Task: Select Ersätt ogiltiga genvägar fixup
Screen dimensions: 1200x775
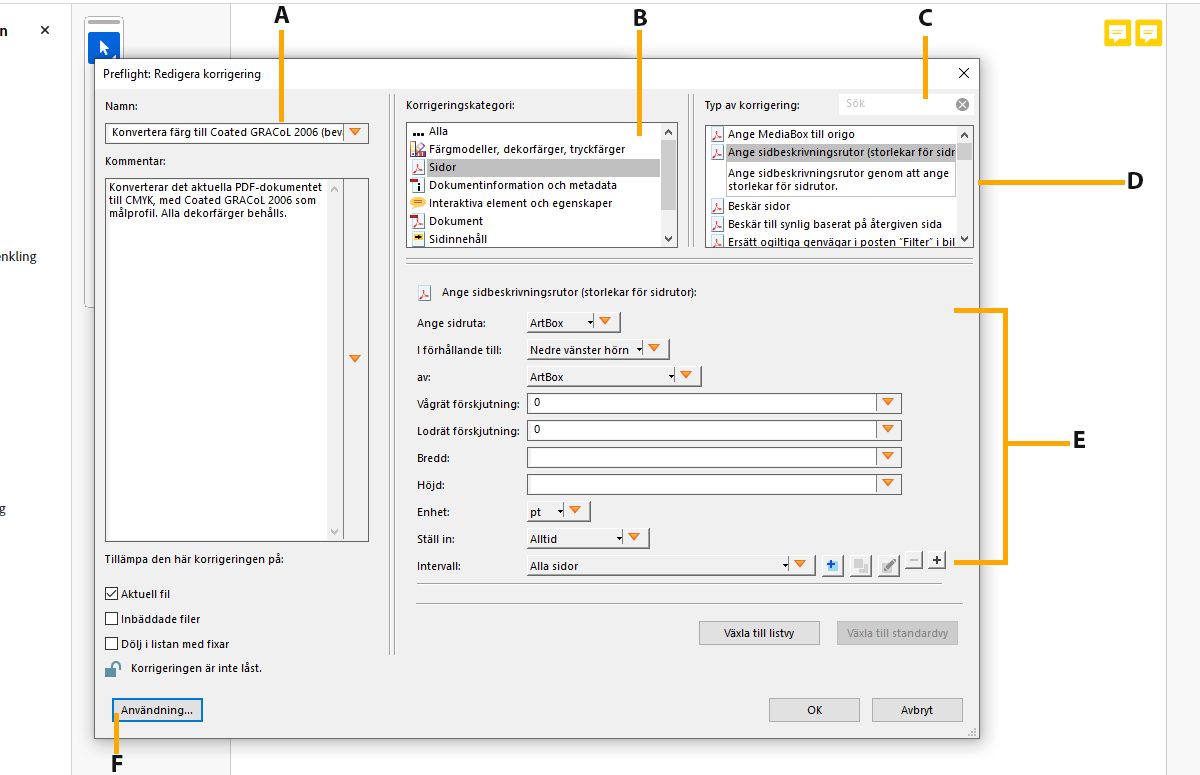Action: pyautogui.click(x=832, y=241)
